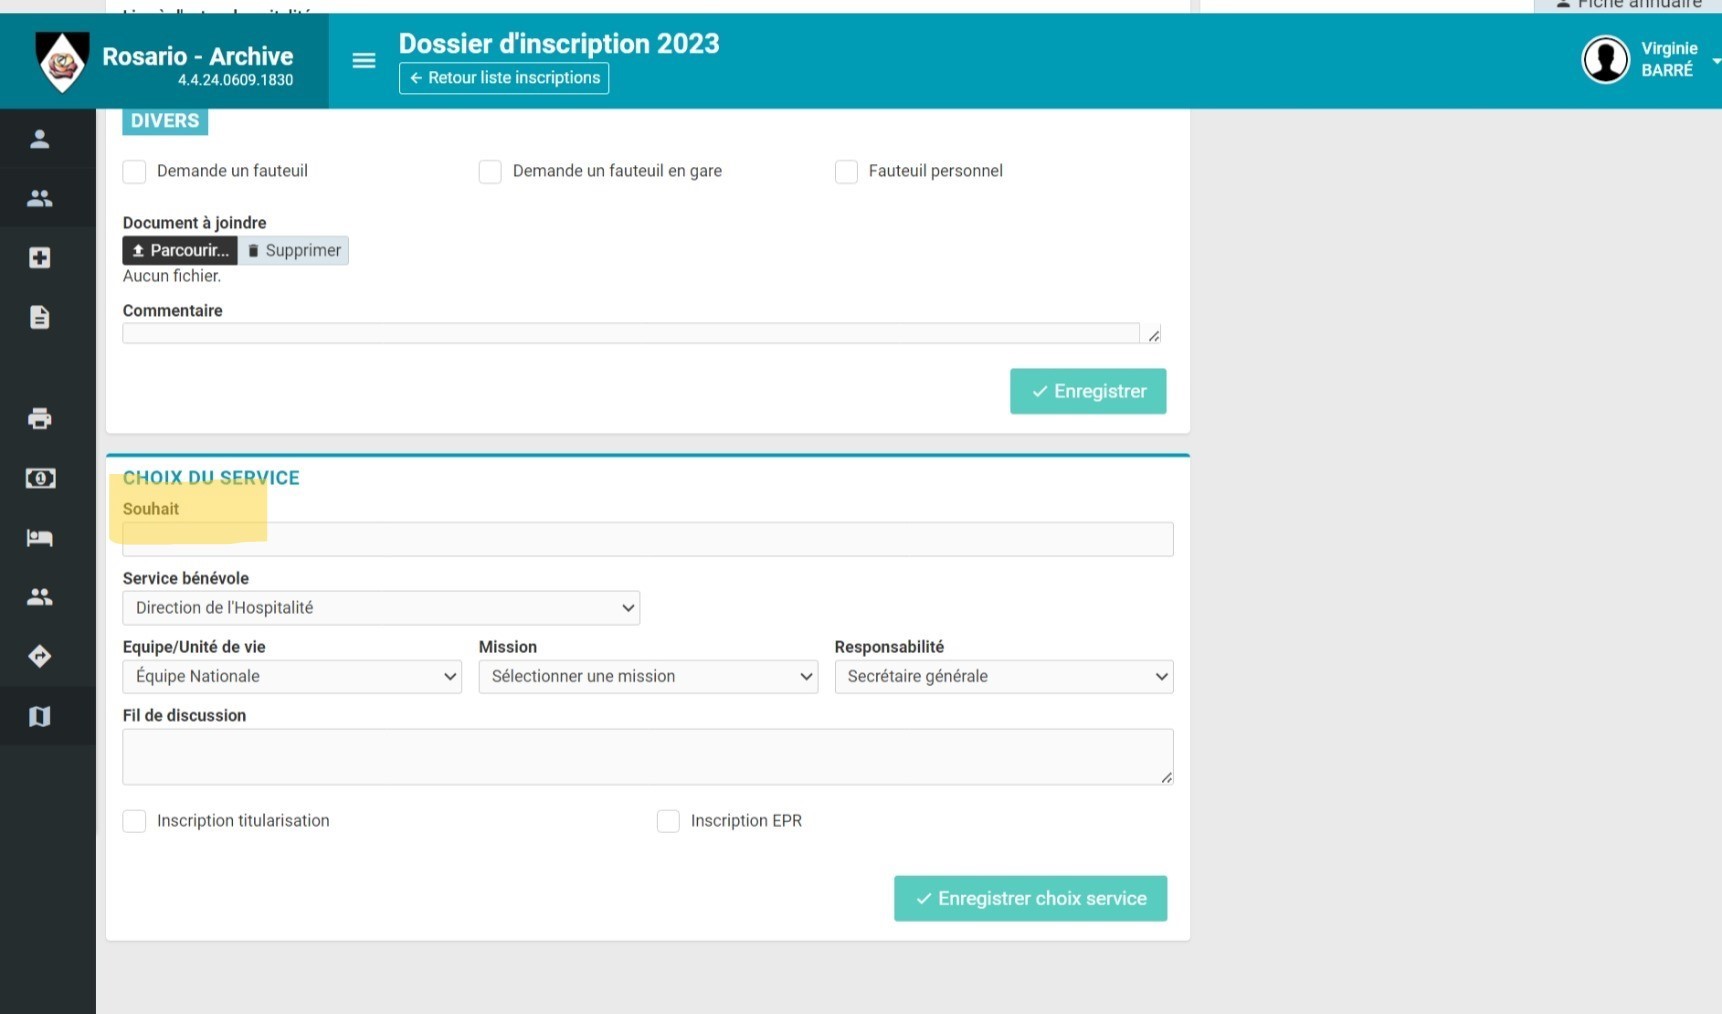Image resolution: width=1722 pixels, height=1014 pixels.
Task: Open the printer icon in sidebar
Action: (40, 418)
